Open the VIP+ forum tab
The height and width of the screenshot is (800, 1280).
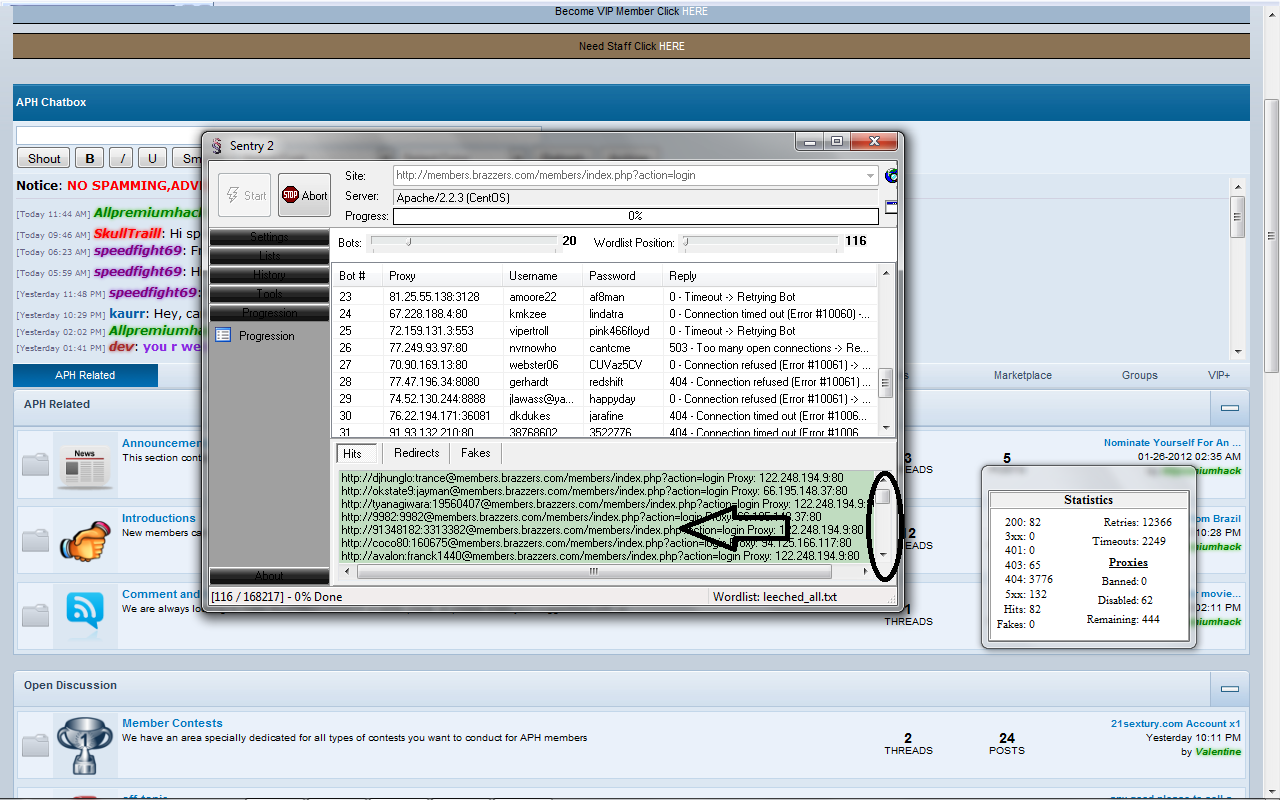coord(1219,375)
